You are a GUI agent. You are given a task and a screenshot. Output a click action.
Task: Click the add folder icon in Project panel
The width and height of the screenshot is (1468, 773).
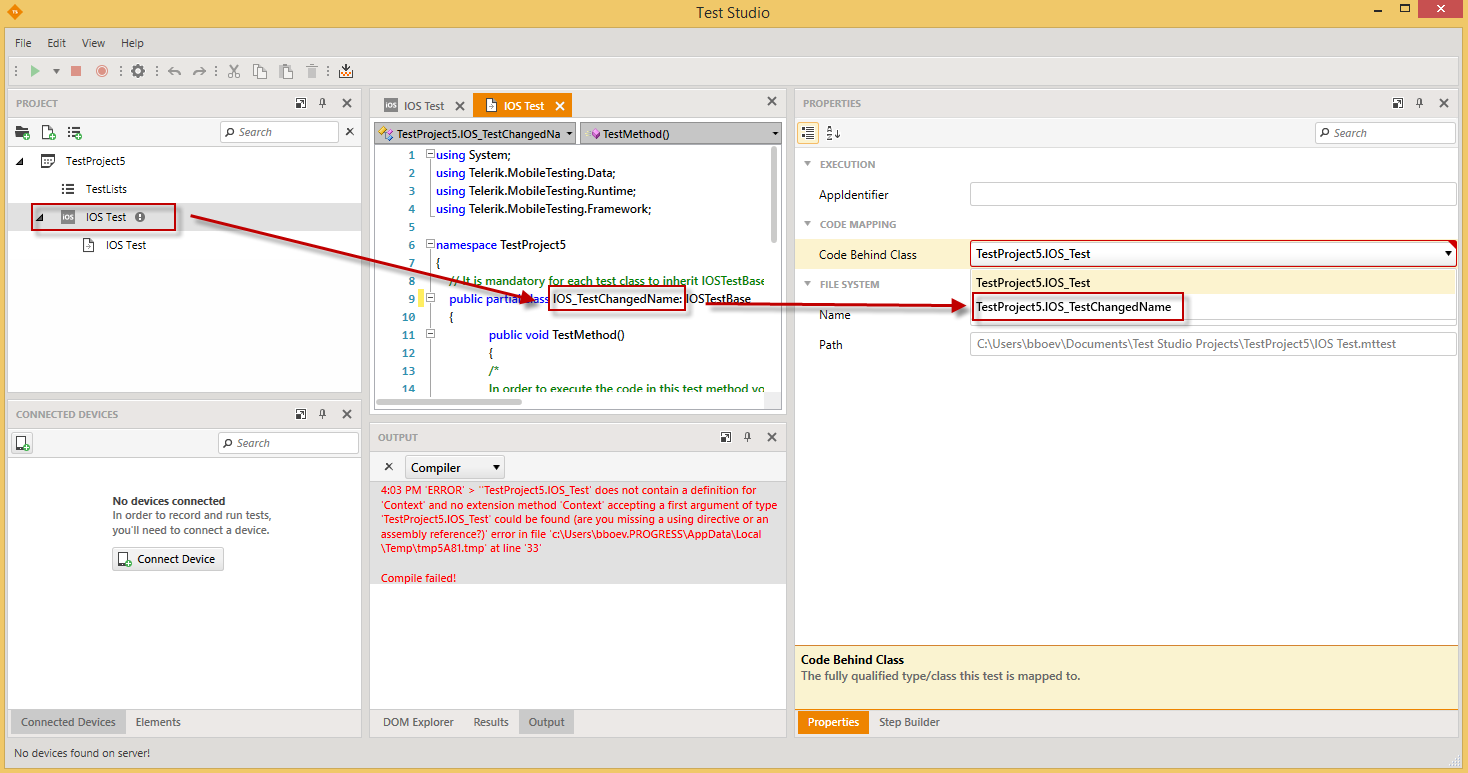[22, 132]
